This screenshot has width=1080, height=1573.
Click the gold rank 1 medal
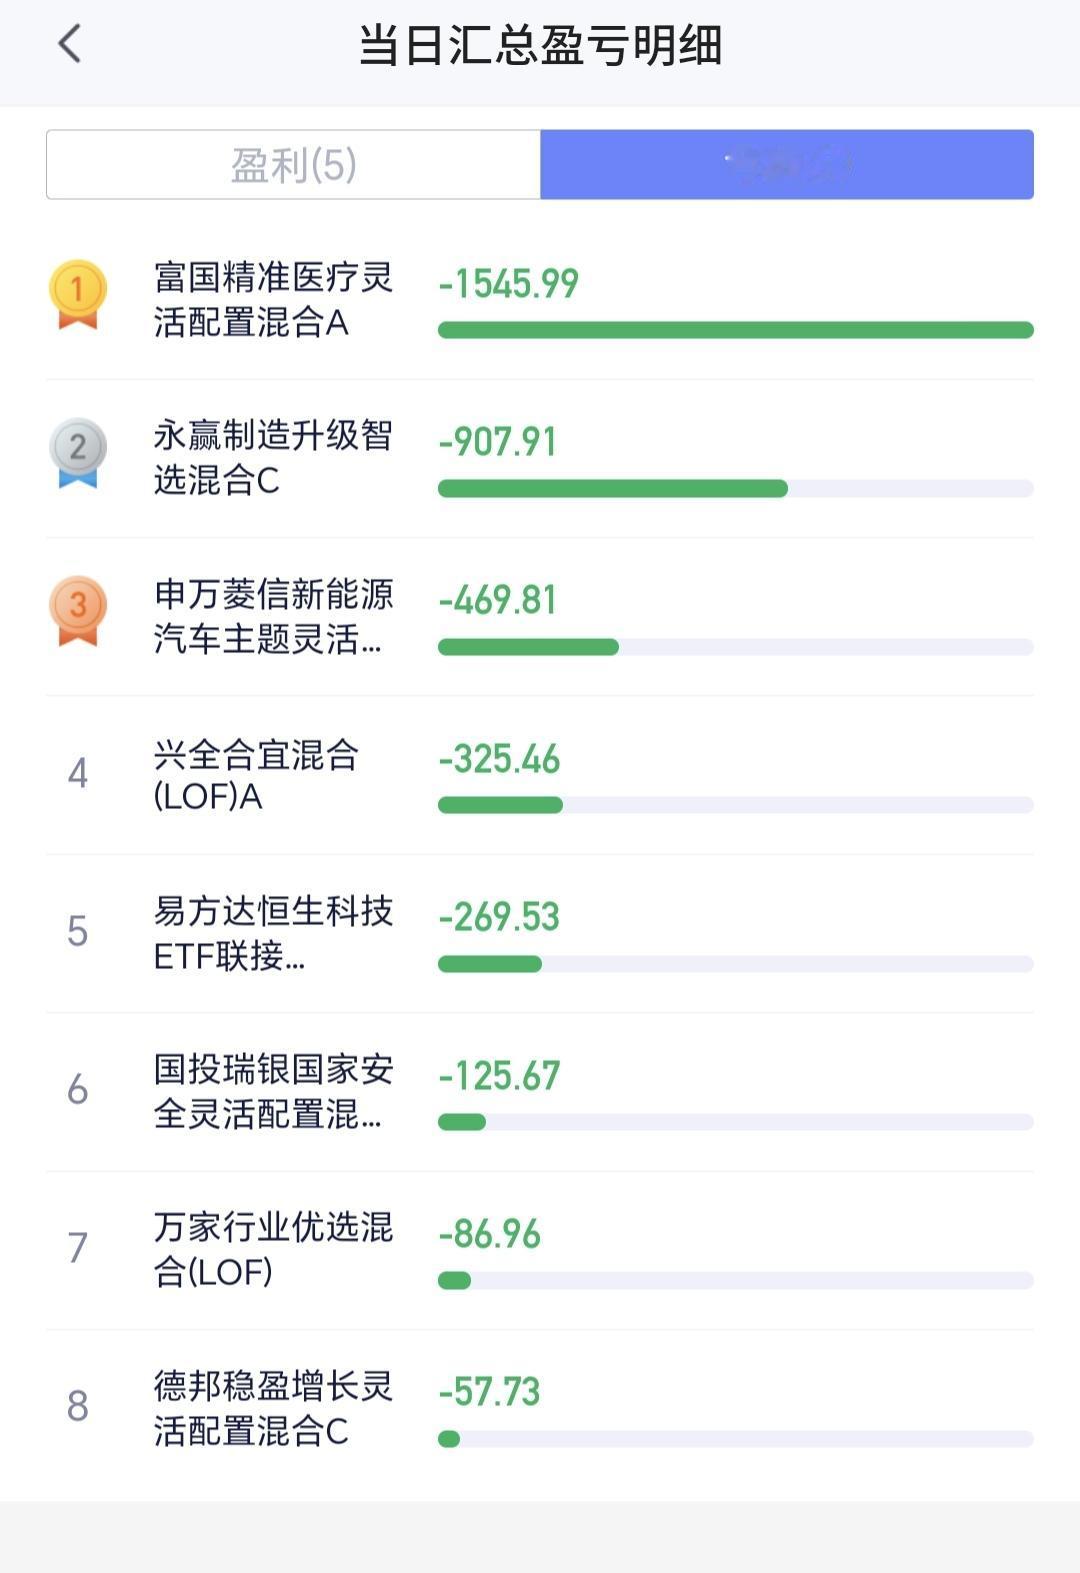tap(78, 294)
